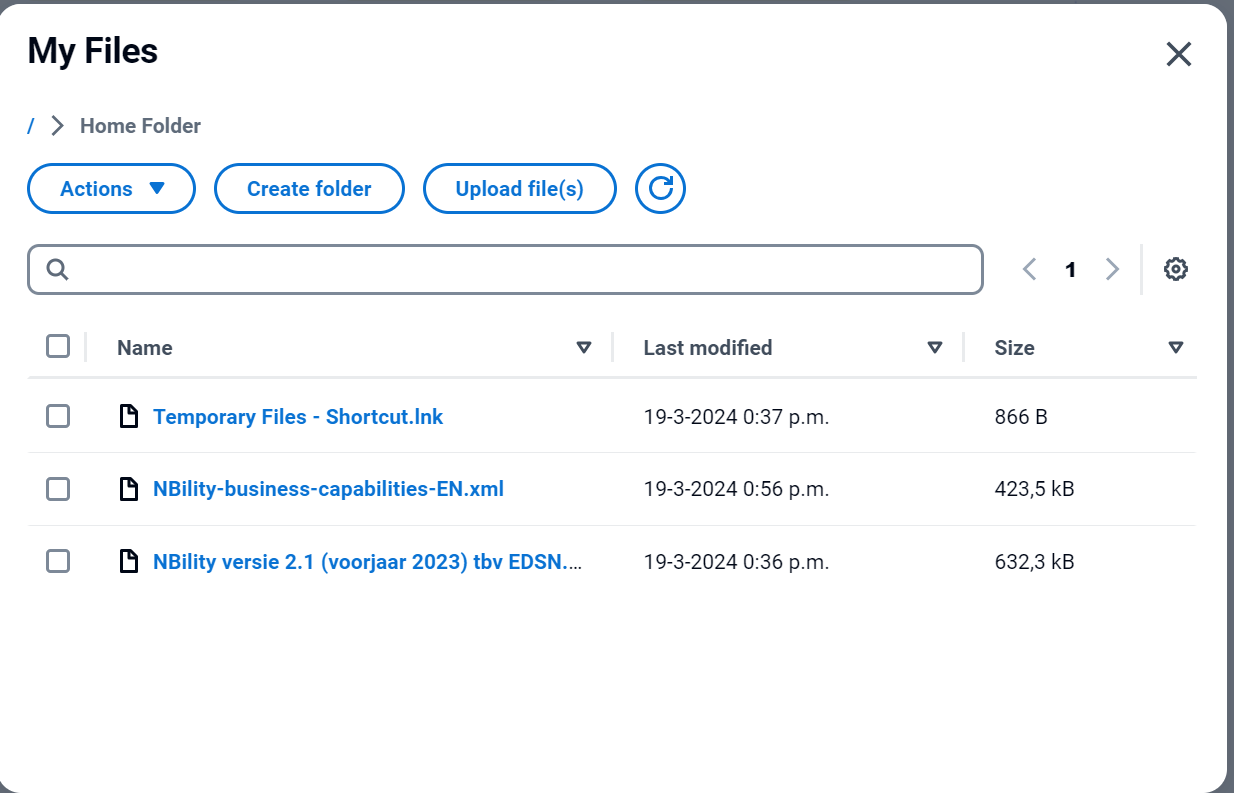Select Home Folder in the breadcrumb
The height and width of the screenshot is (793, 1234).
[x=139, y=125]
